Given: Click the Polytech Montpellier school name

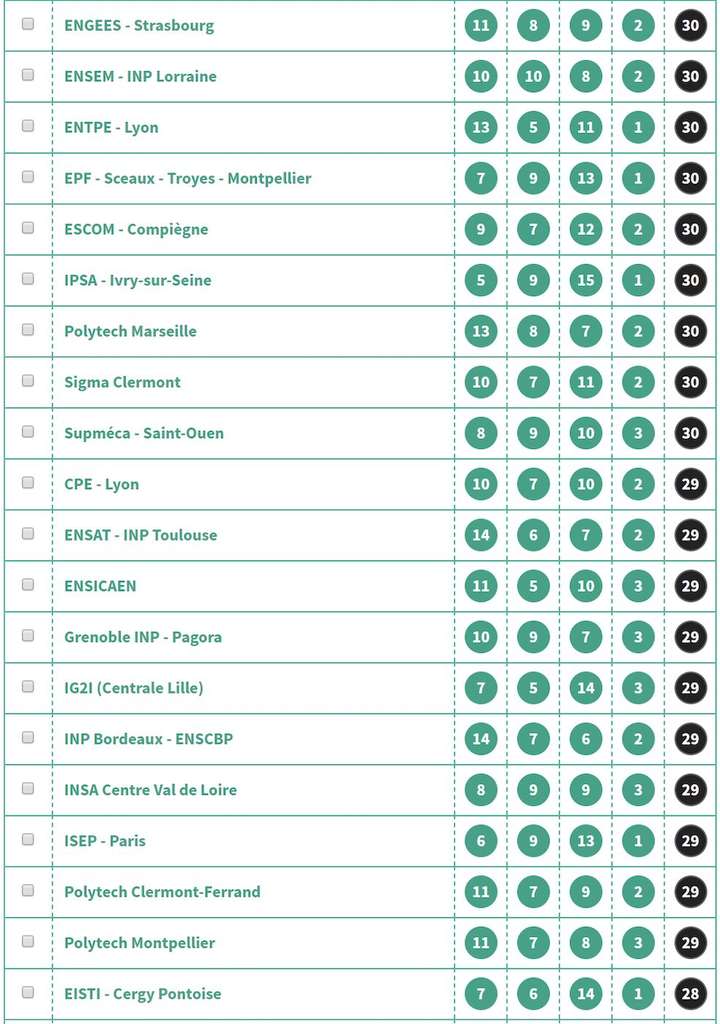Looking at the screenshot, I should [140, 943].
